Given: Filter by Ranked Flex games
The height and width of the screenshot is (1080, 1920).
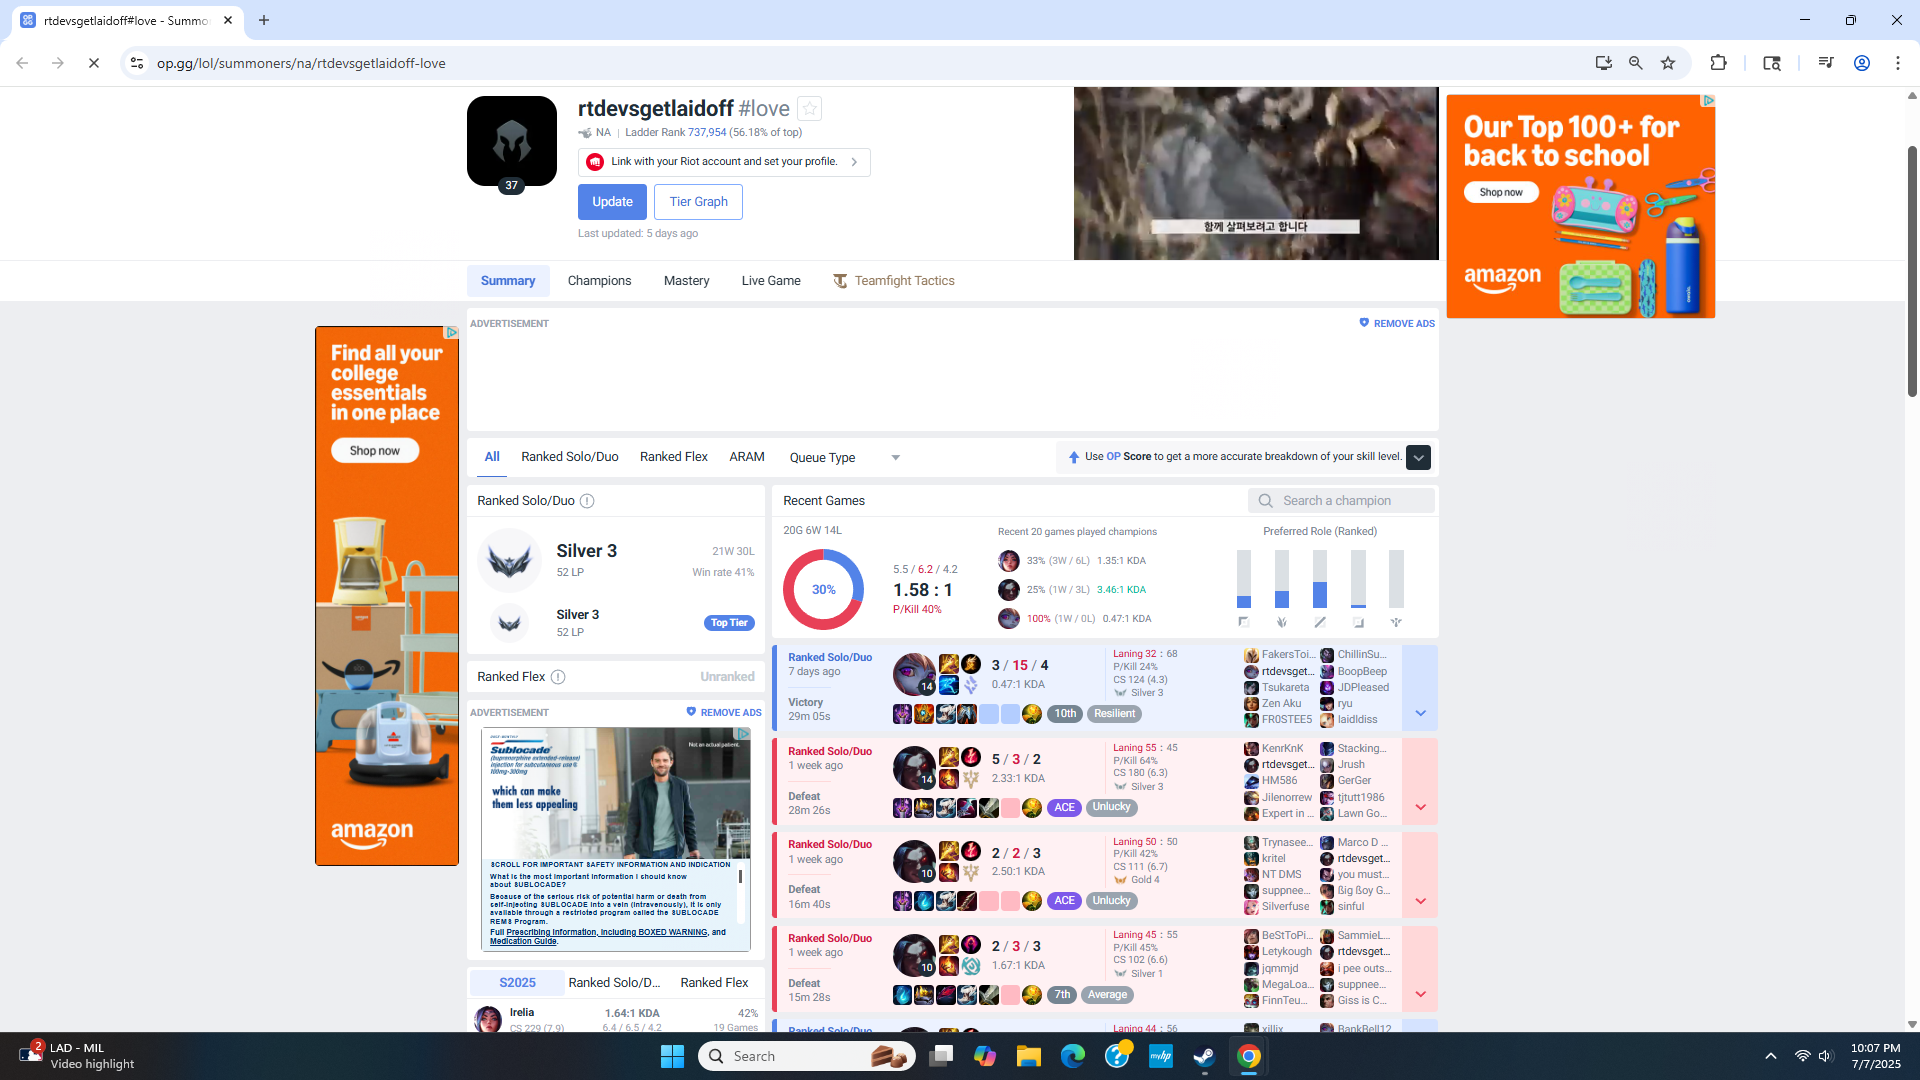Looking at the screenshot, I should [x=674, y=457].
